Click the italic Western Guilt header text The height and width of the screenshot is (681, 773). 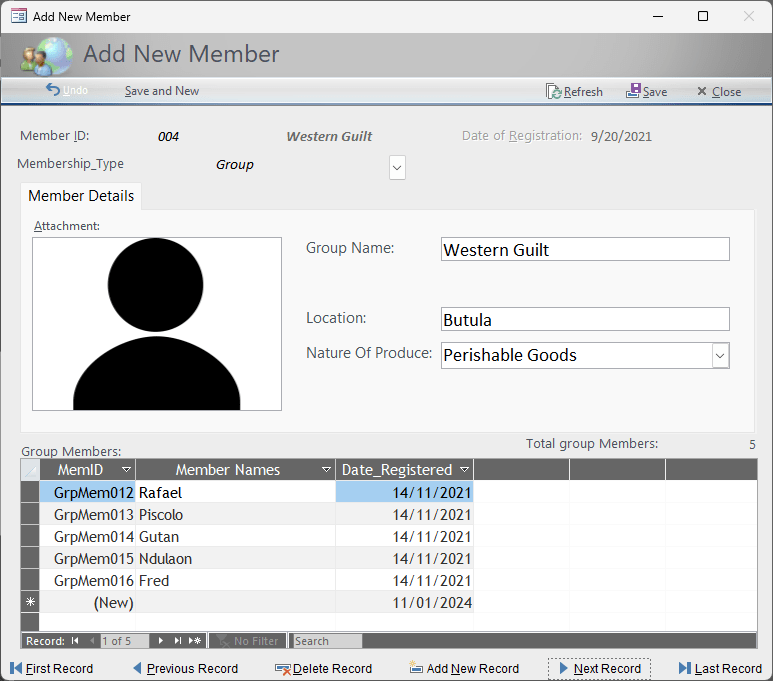point(329,137)
